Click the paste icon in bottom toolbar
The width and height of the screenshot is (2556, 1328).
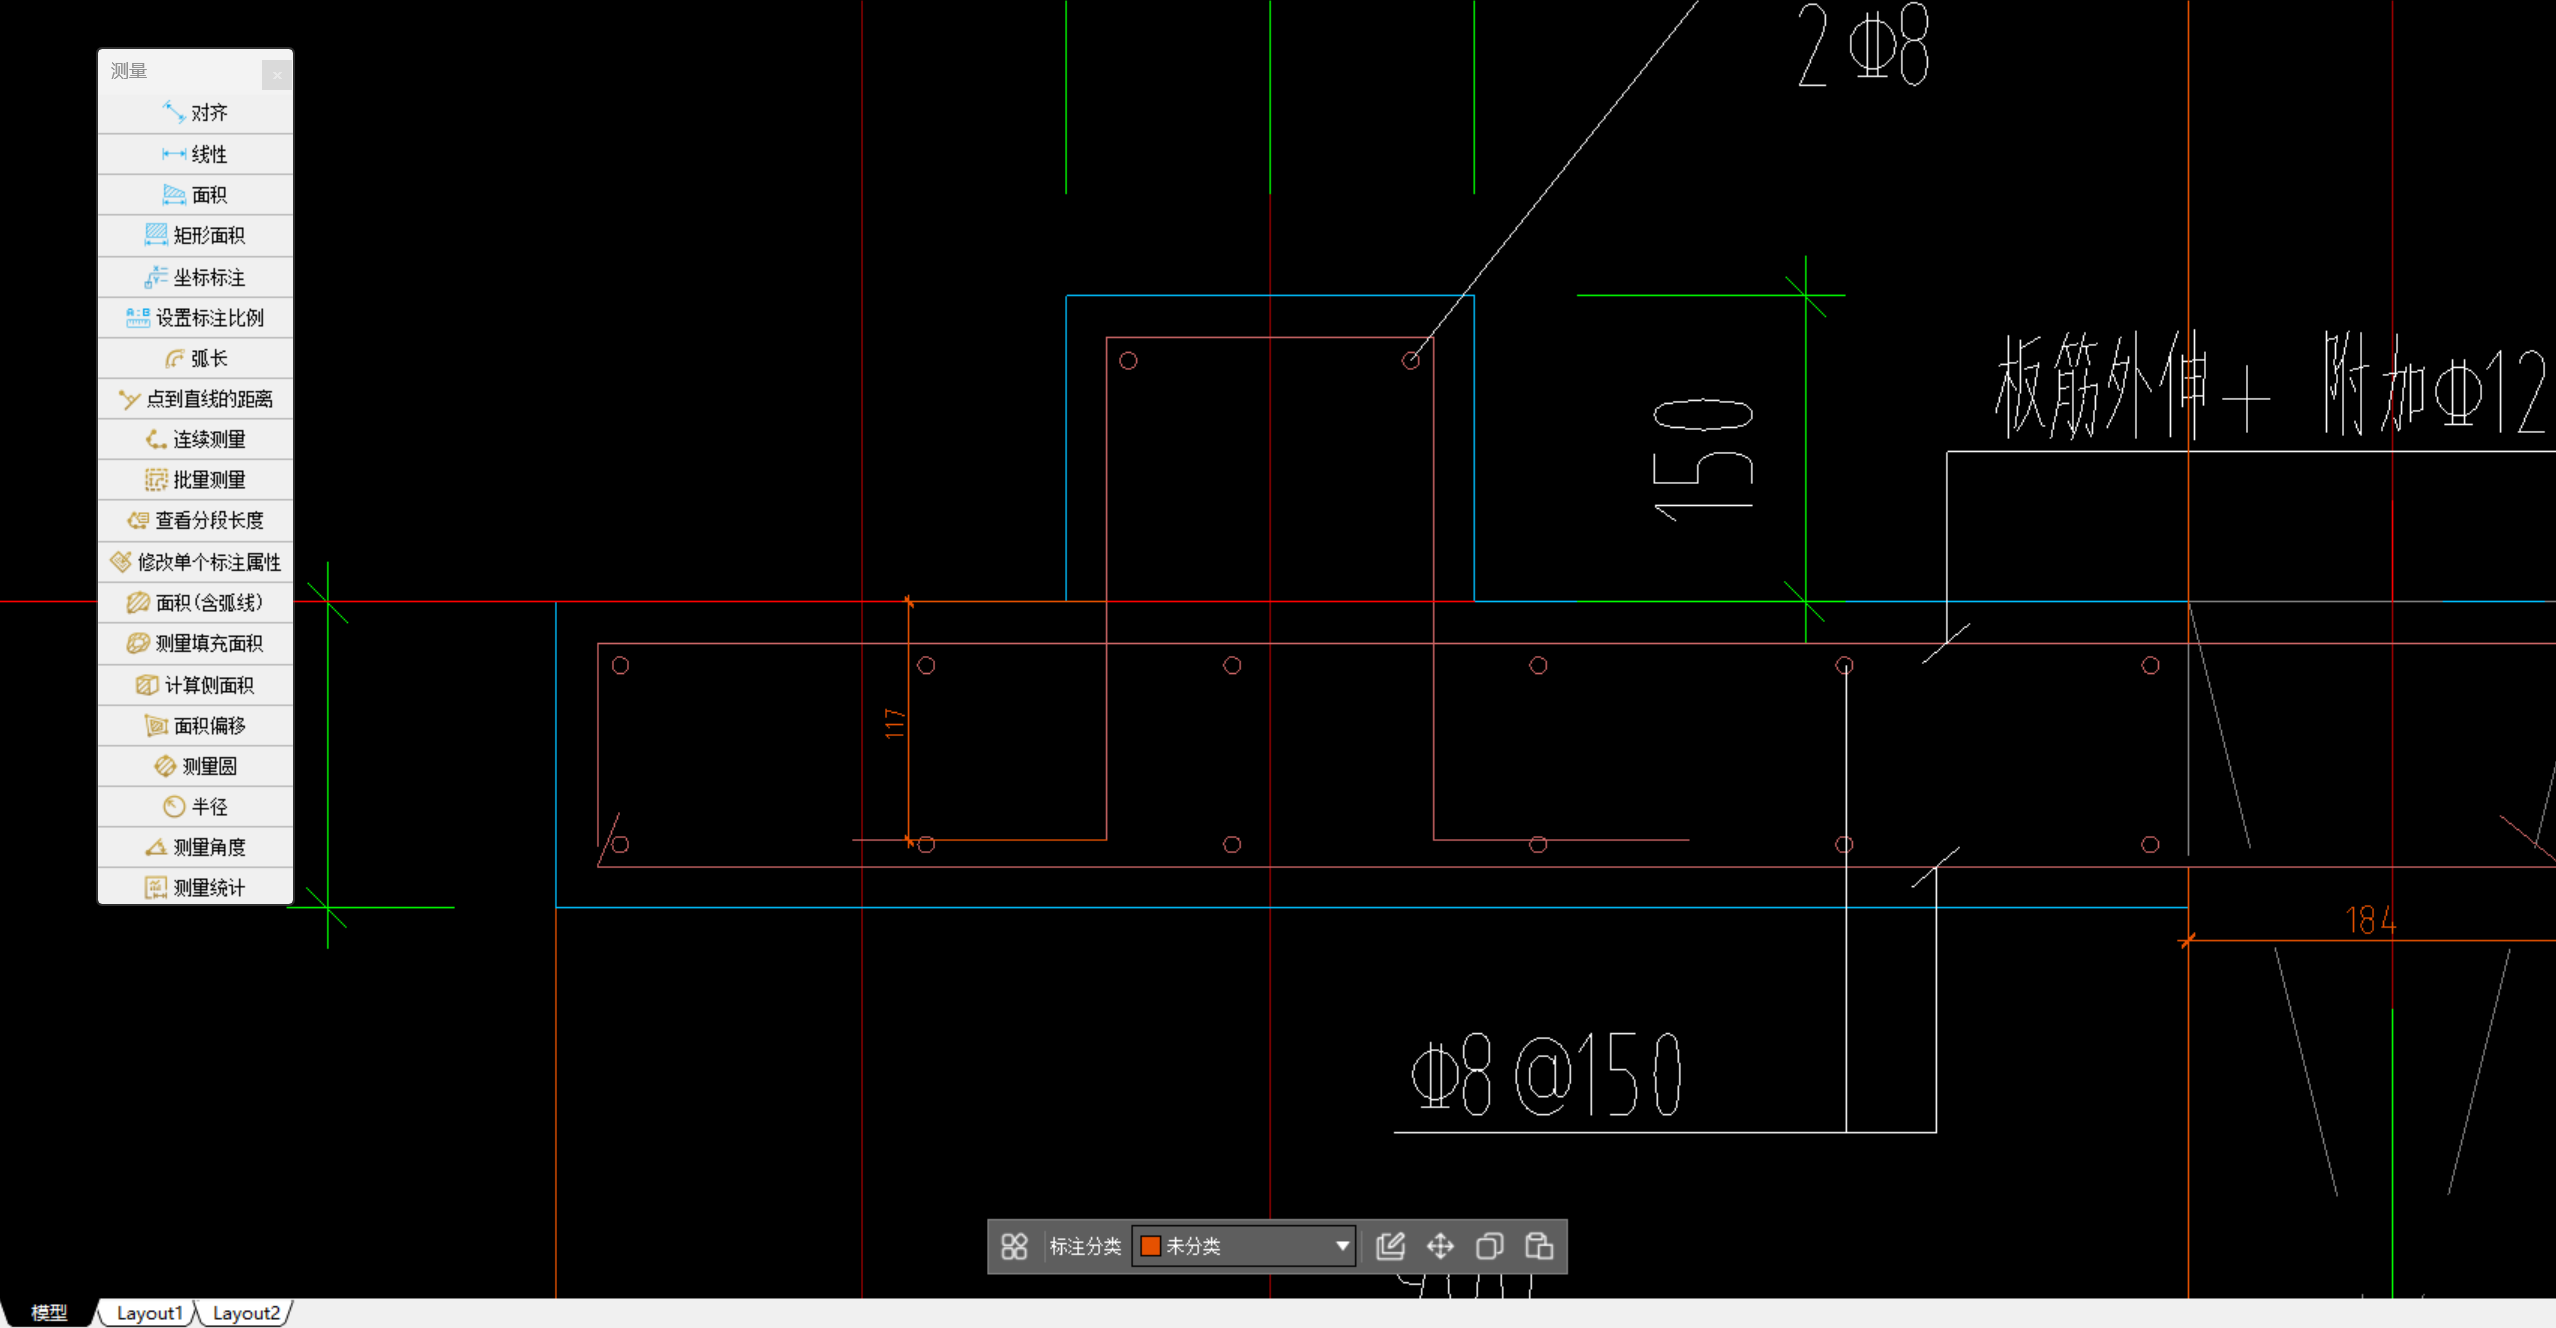[1539, 1246]
